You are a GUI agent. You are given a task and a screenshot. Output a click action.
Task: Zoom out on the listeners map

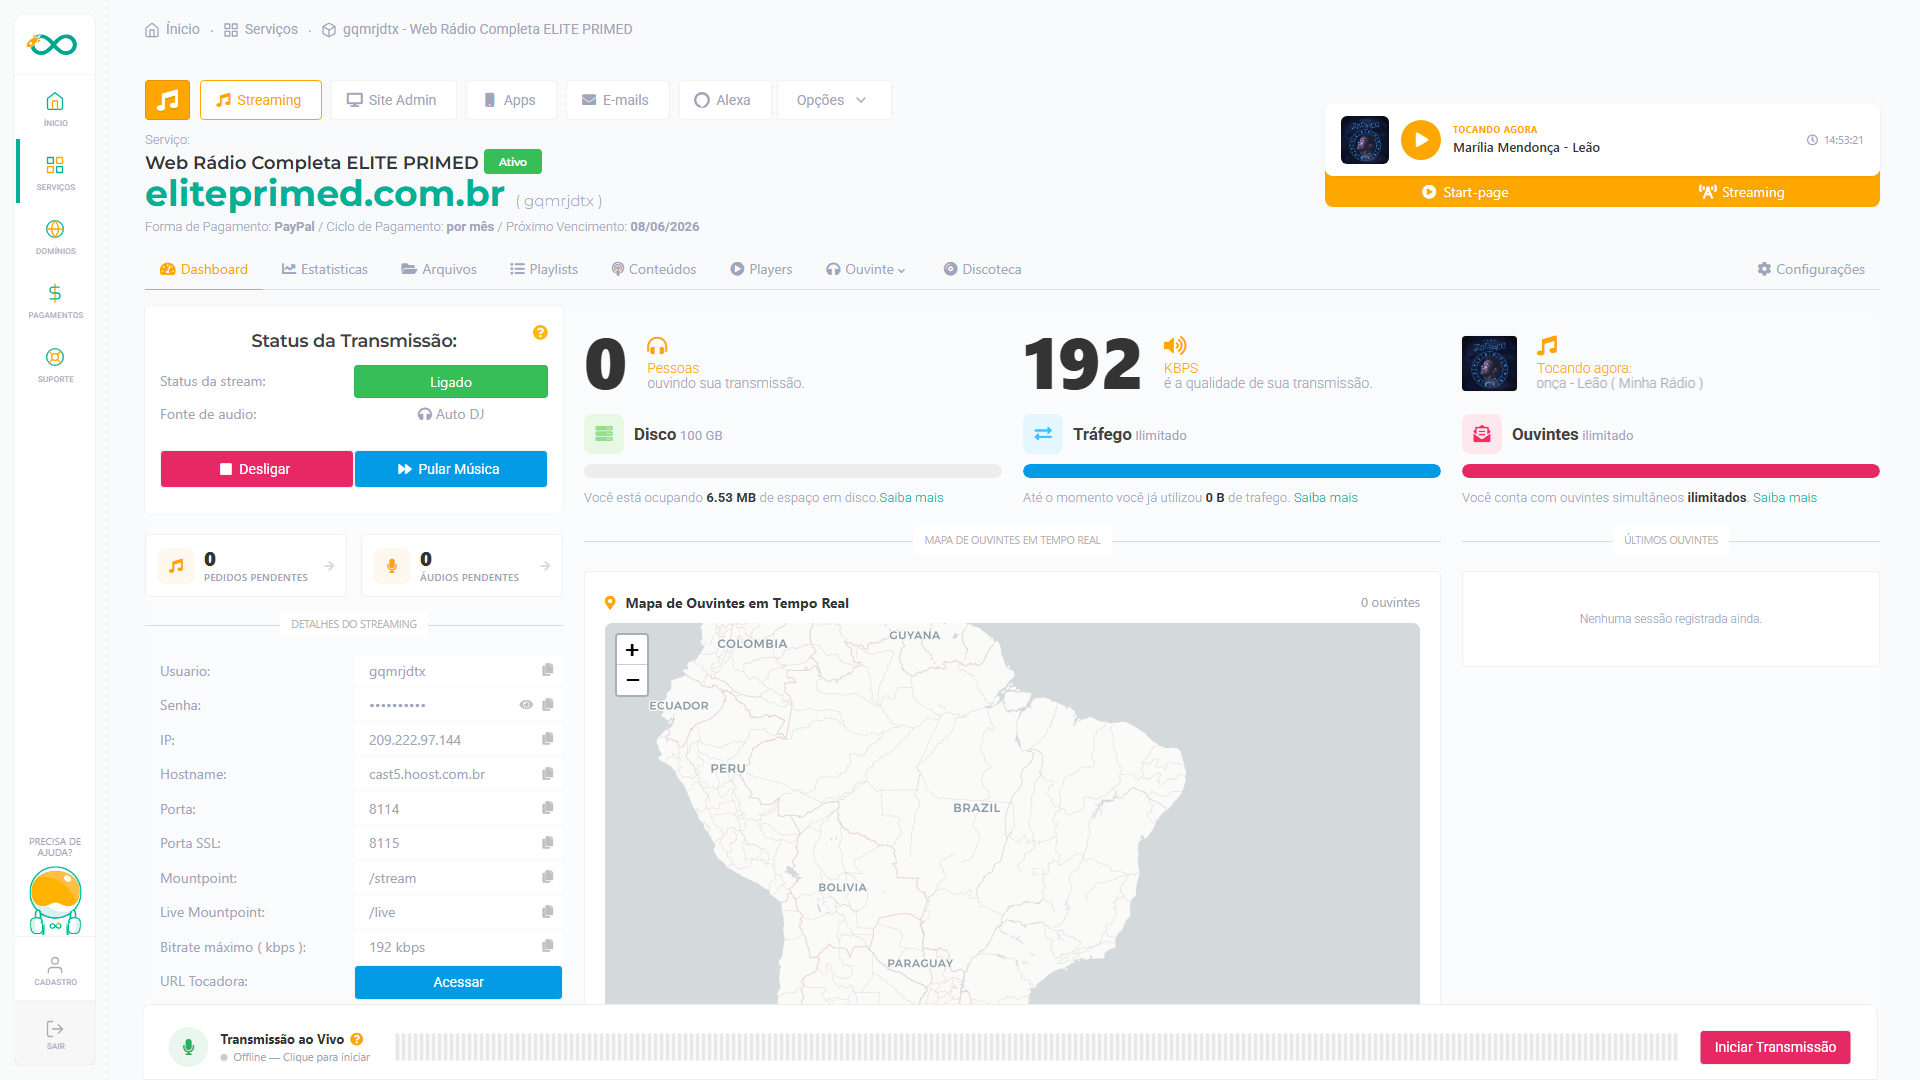point(632,680)
